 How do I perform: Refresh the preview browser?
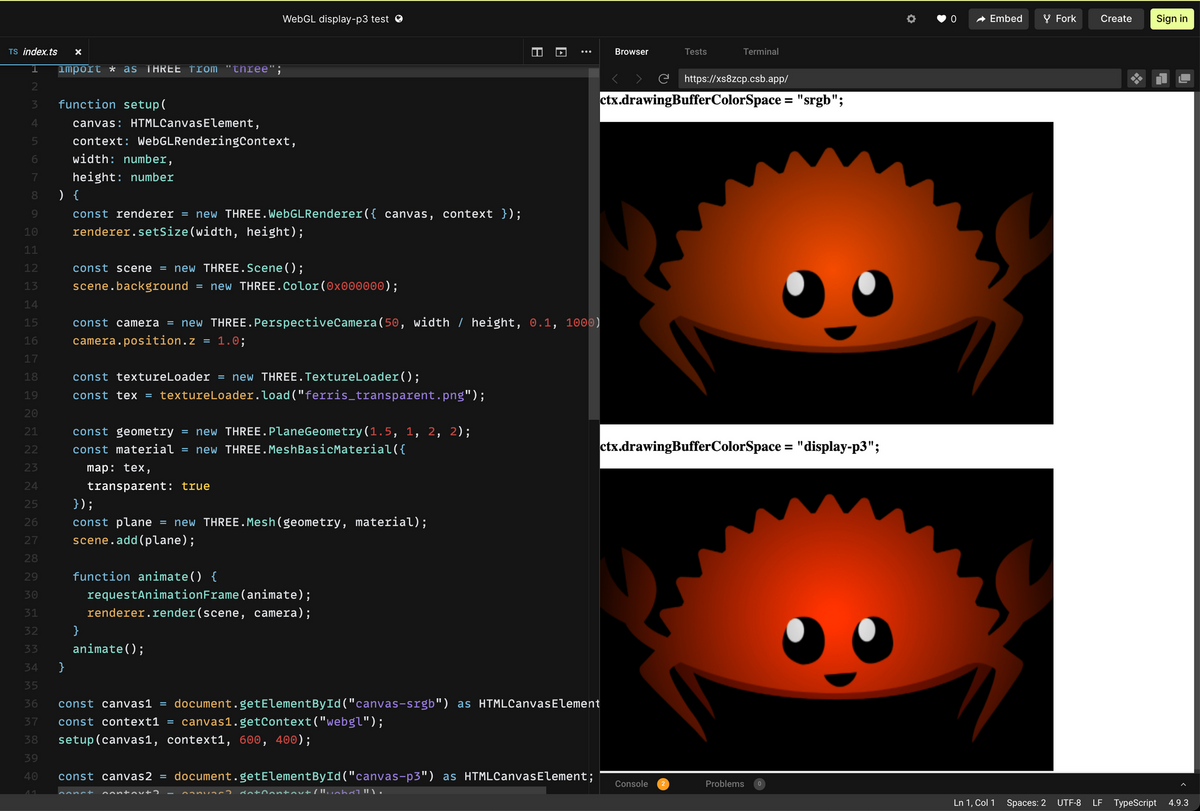tap(663, 78)
